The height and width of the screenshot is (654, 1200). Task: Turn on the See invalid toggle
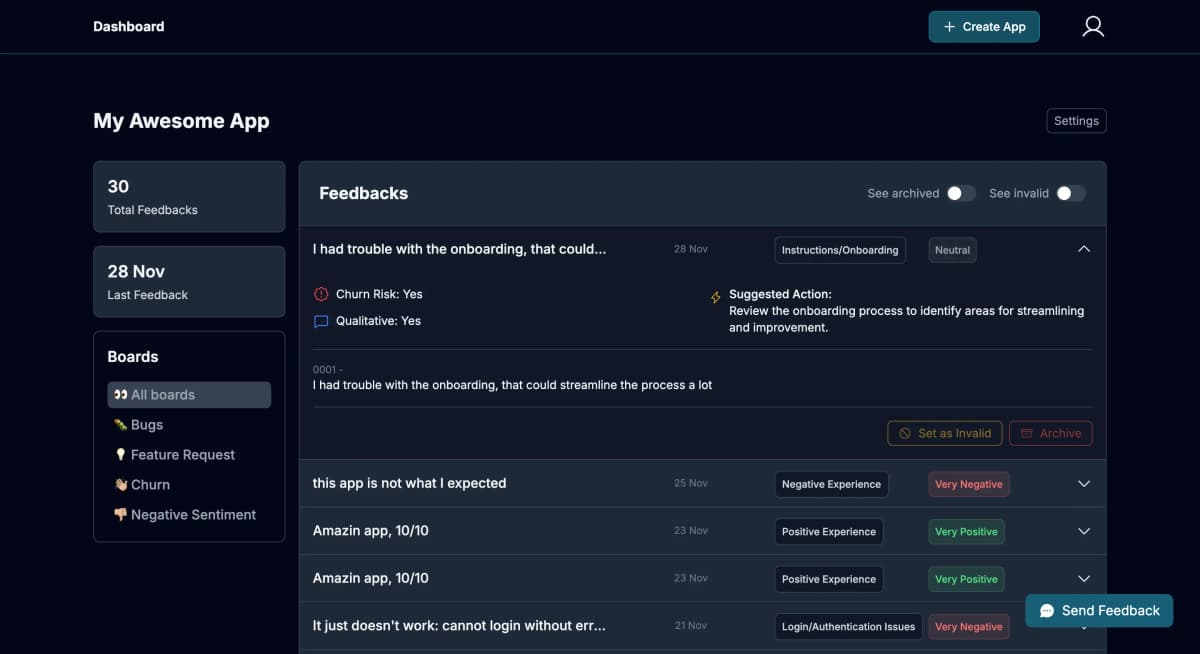(1070, 193)
